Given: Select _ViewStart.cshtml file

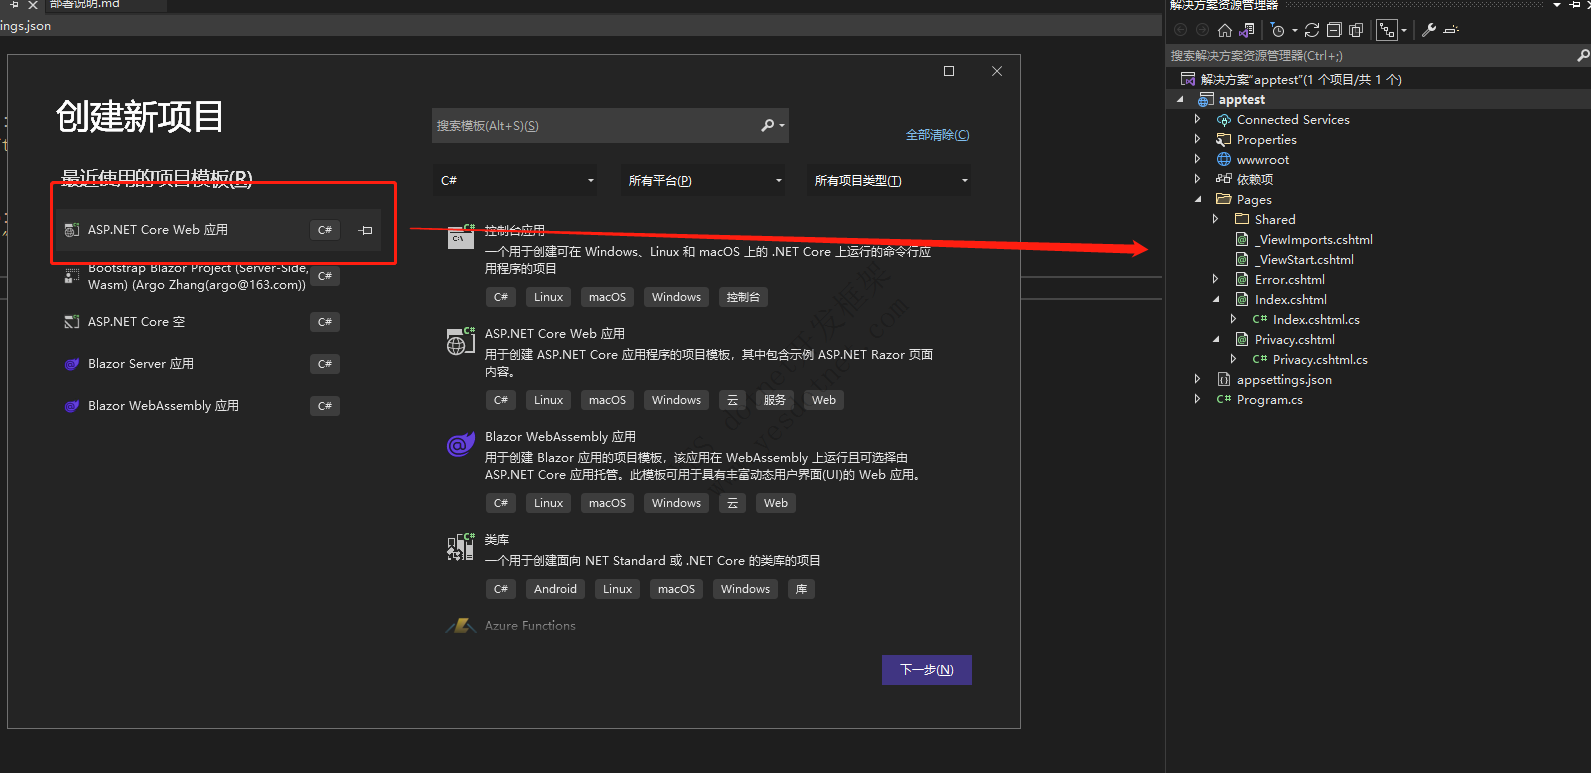Looking at the screenshot, I should pyautogui.click(x=1305, y=259).
